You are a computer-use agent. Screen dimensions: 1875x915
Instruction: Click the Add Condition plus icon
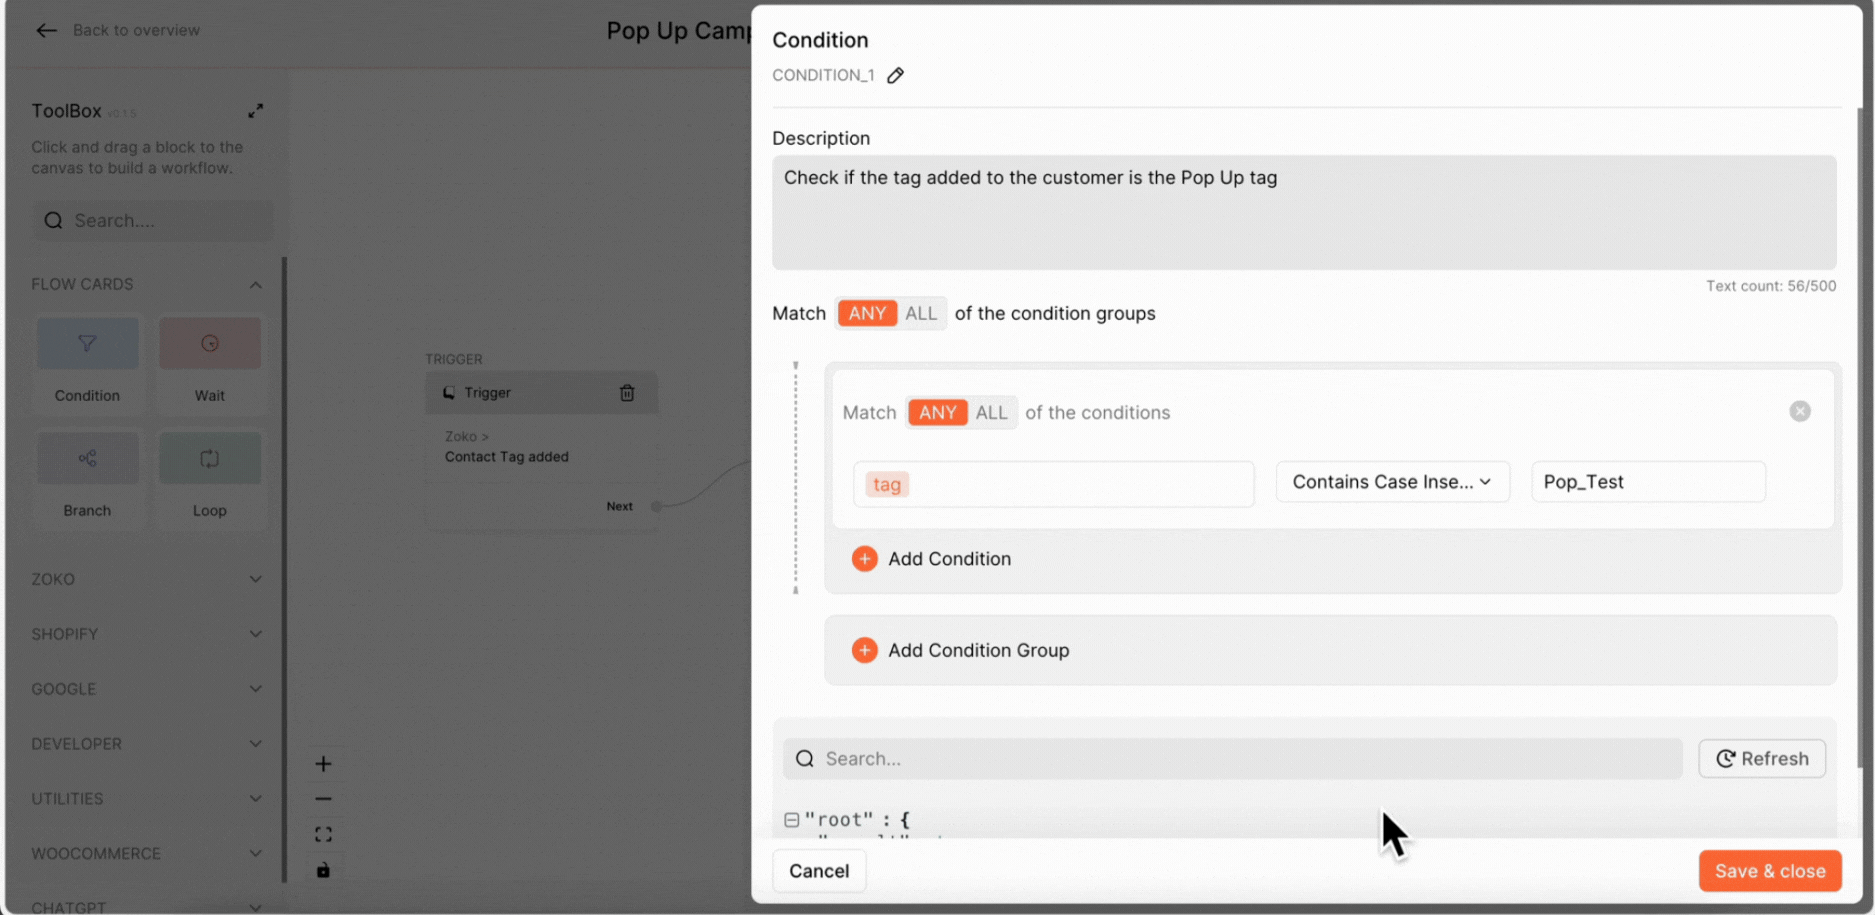865,559
